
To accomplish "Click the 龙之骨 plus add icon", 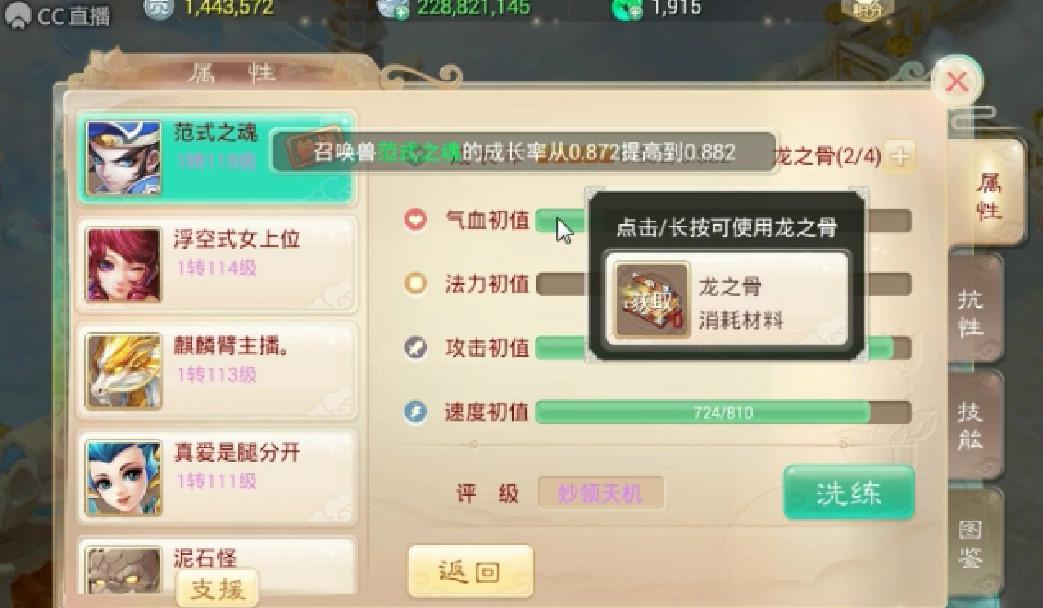I will (x=900, y=156).
